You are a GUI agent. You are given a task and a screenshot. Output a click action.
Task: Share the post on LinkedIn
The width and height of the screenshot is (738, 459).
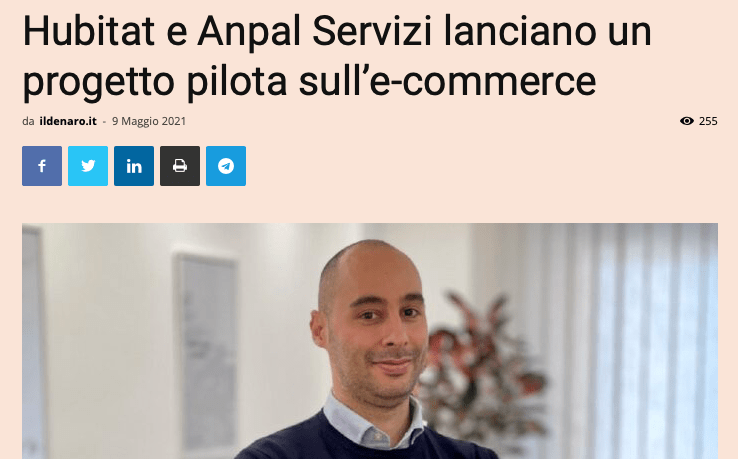134,166
